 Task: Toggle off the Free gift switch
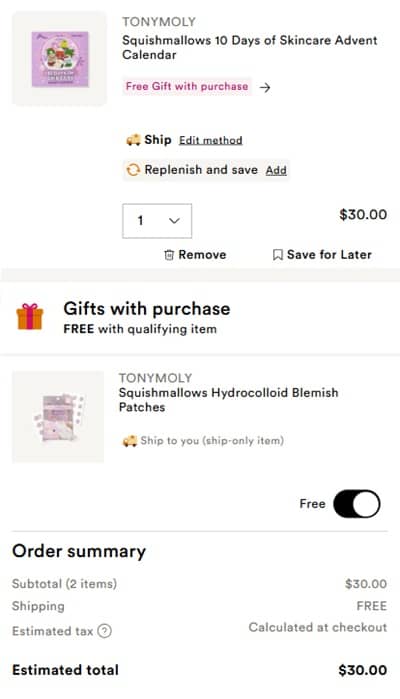pos(356,504)
